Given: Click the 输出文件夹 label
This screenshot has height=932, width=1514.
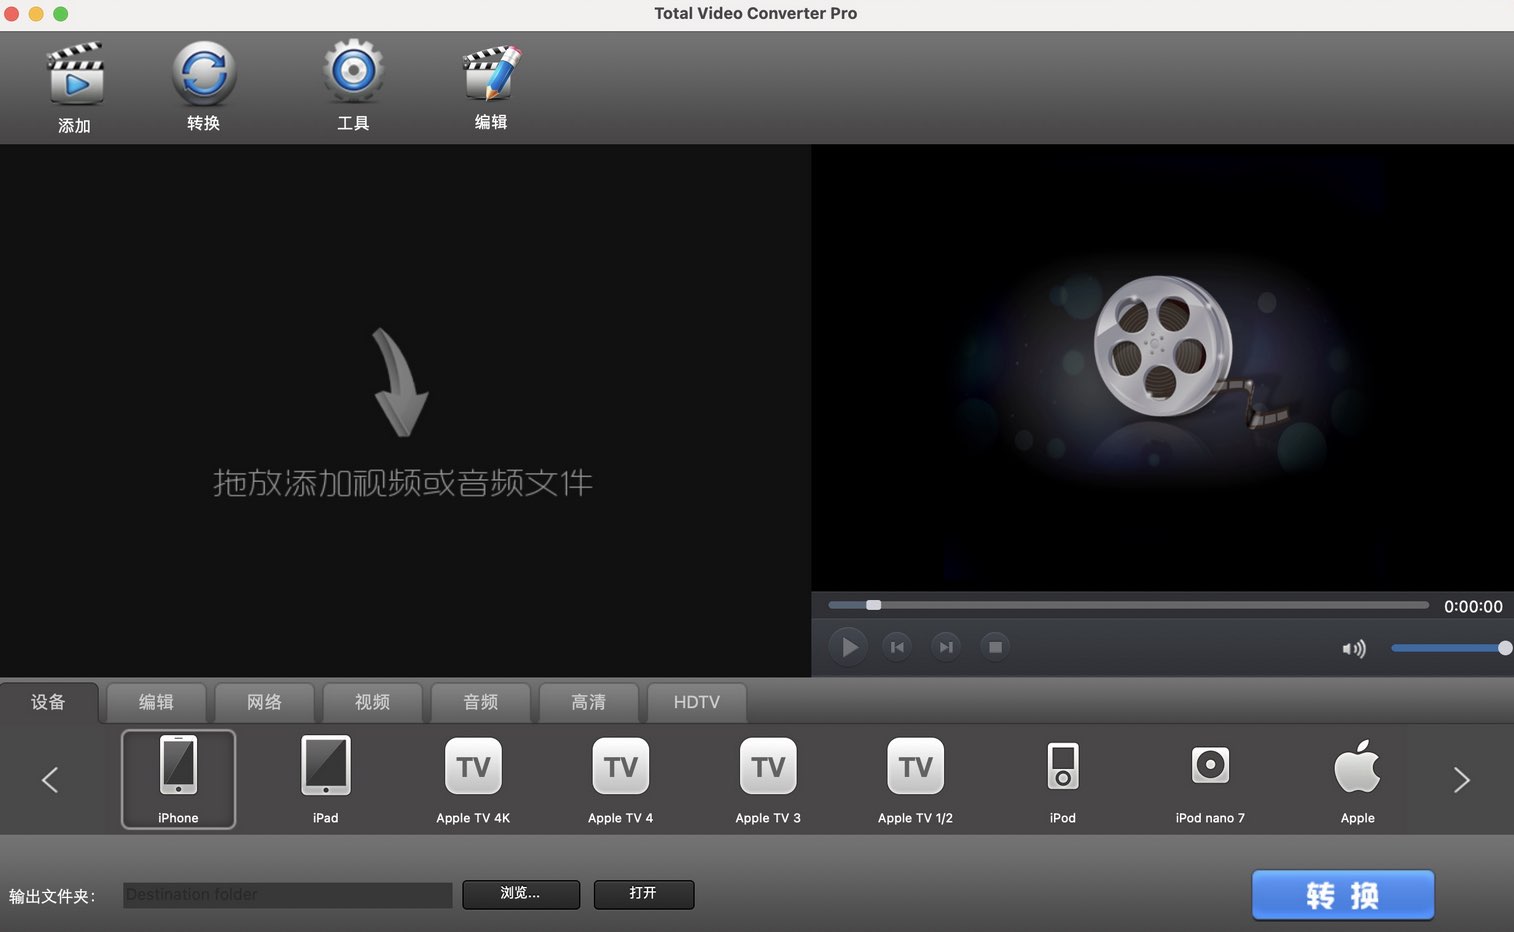Looking at the screenshot, I should [52, 896].
